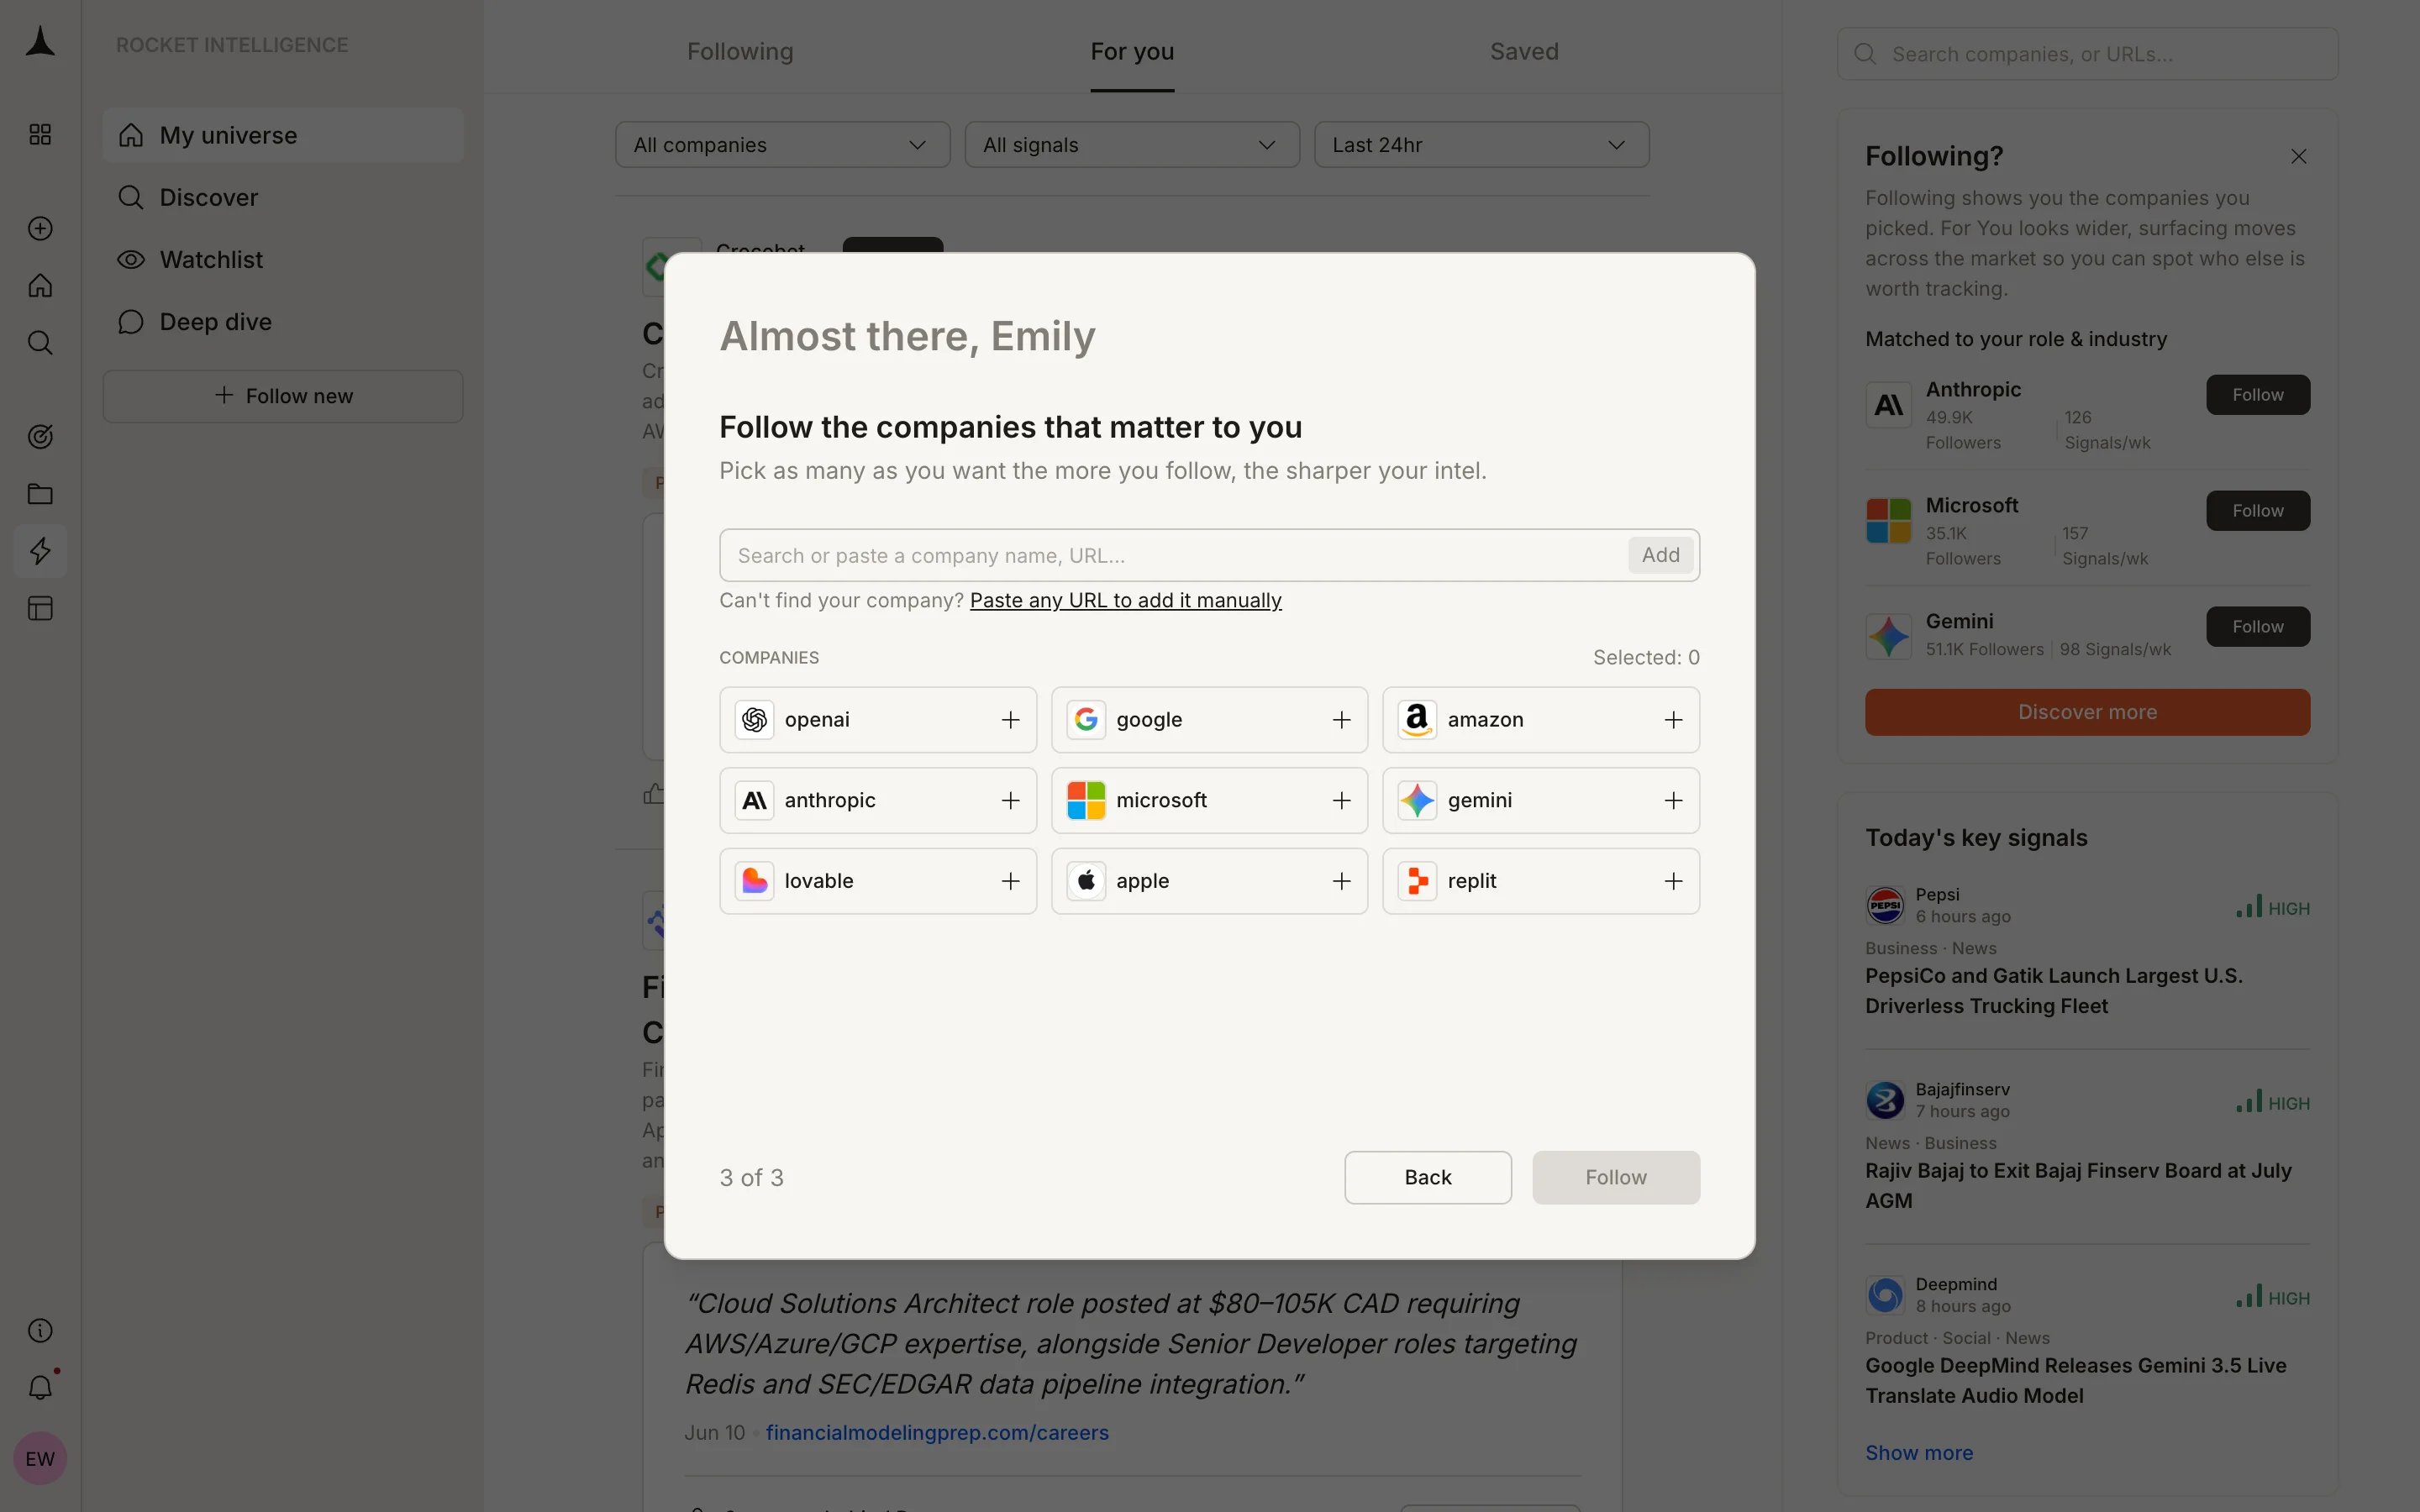
Task: Click the Discover more button
Action: click(x=2087, y=712)
